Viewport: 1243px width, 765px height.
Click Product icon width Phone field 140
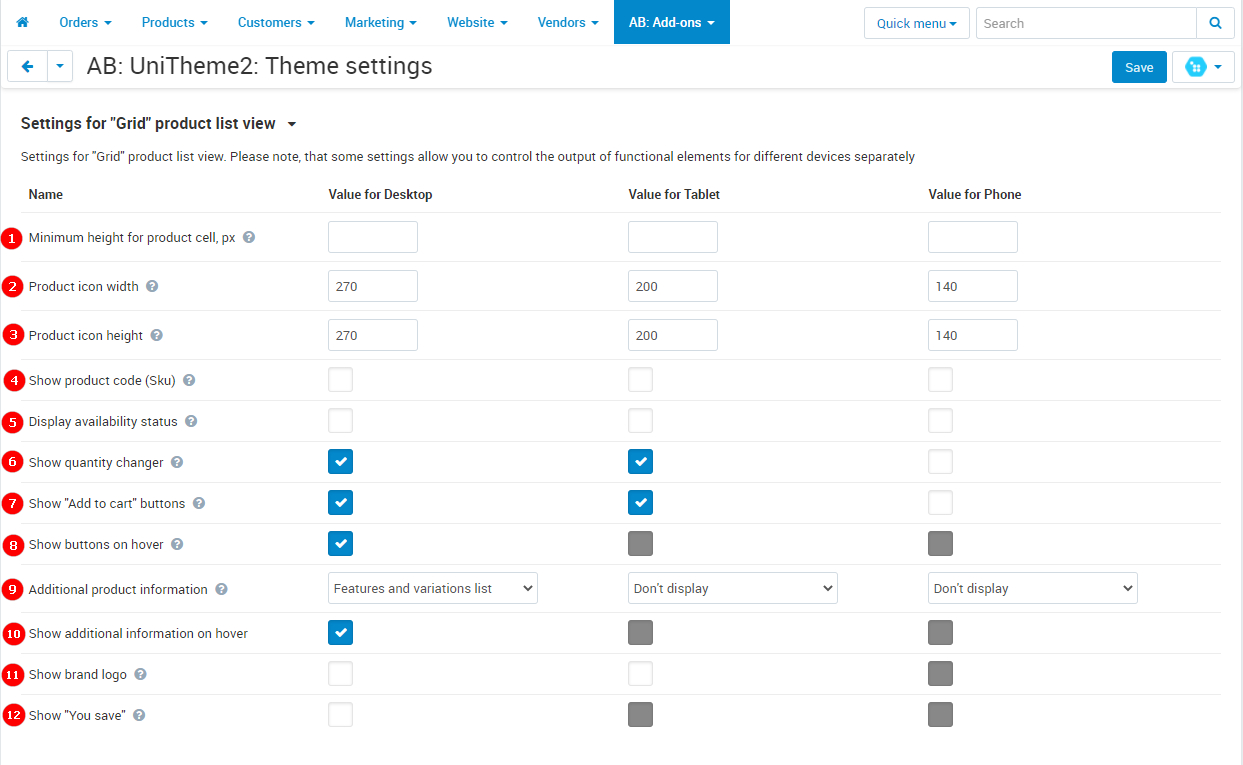point(973,286)
